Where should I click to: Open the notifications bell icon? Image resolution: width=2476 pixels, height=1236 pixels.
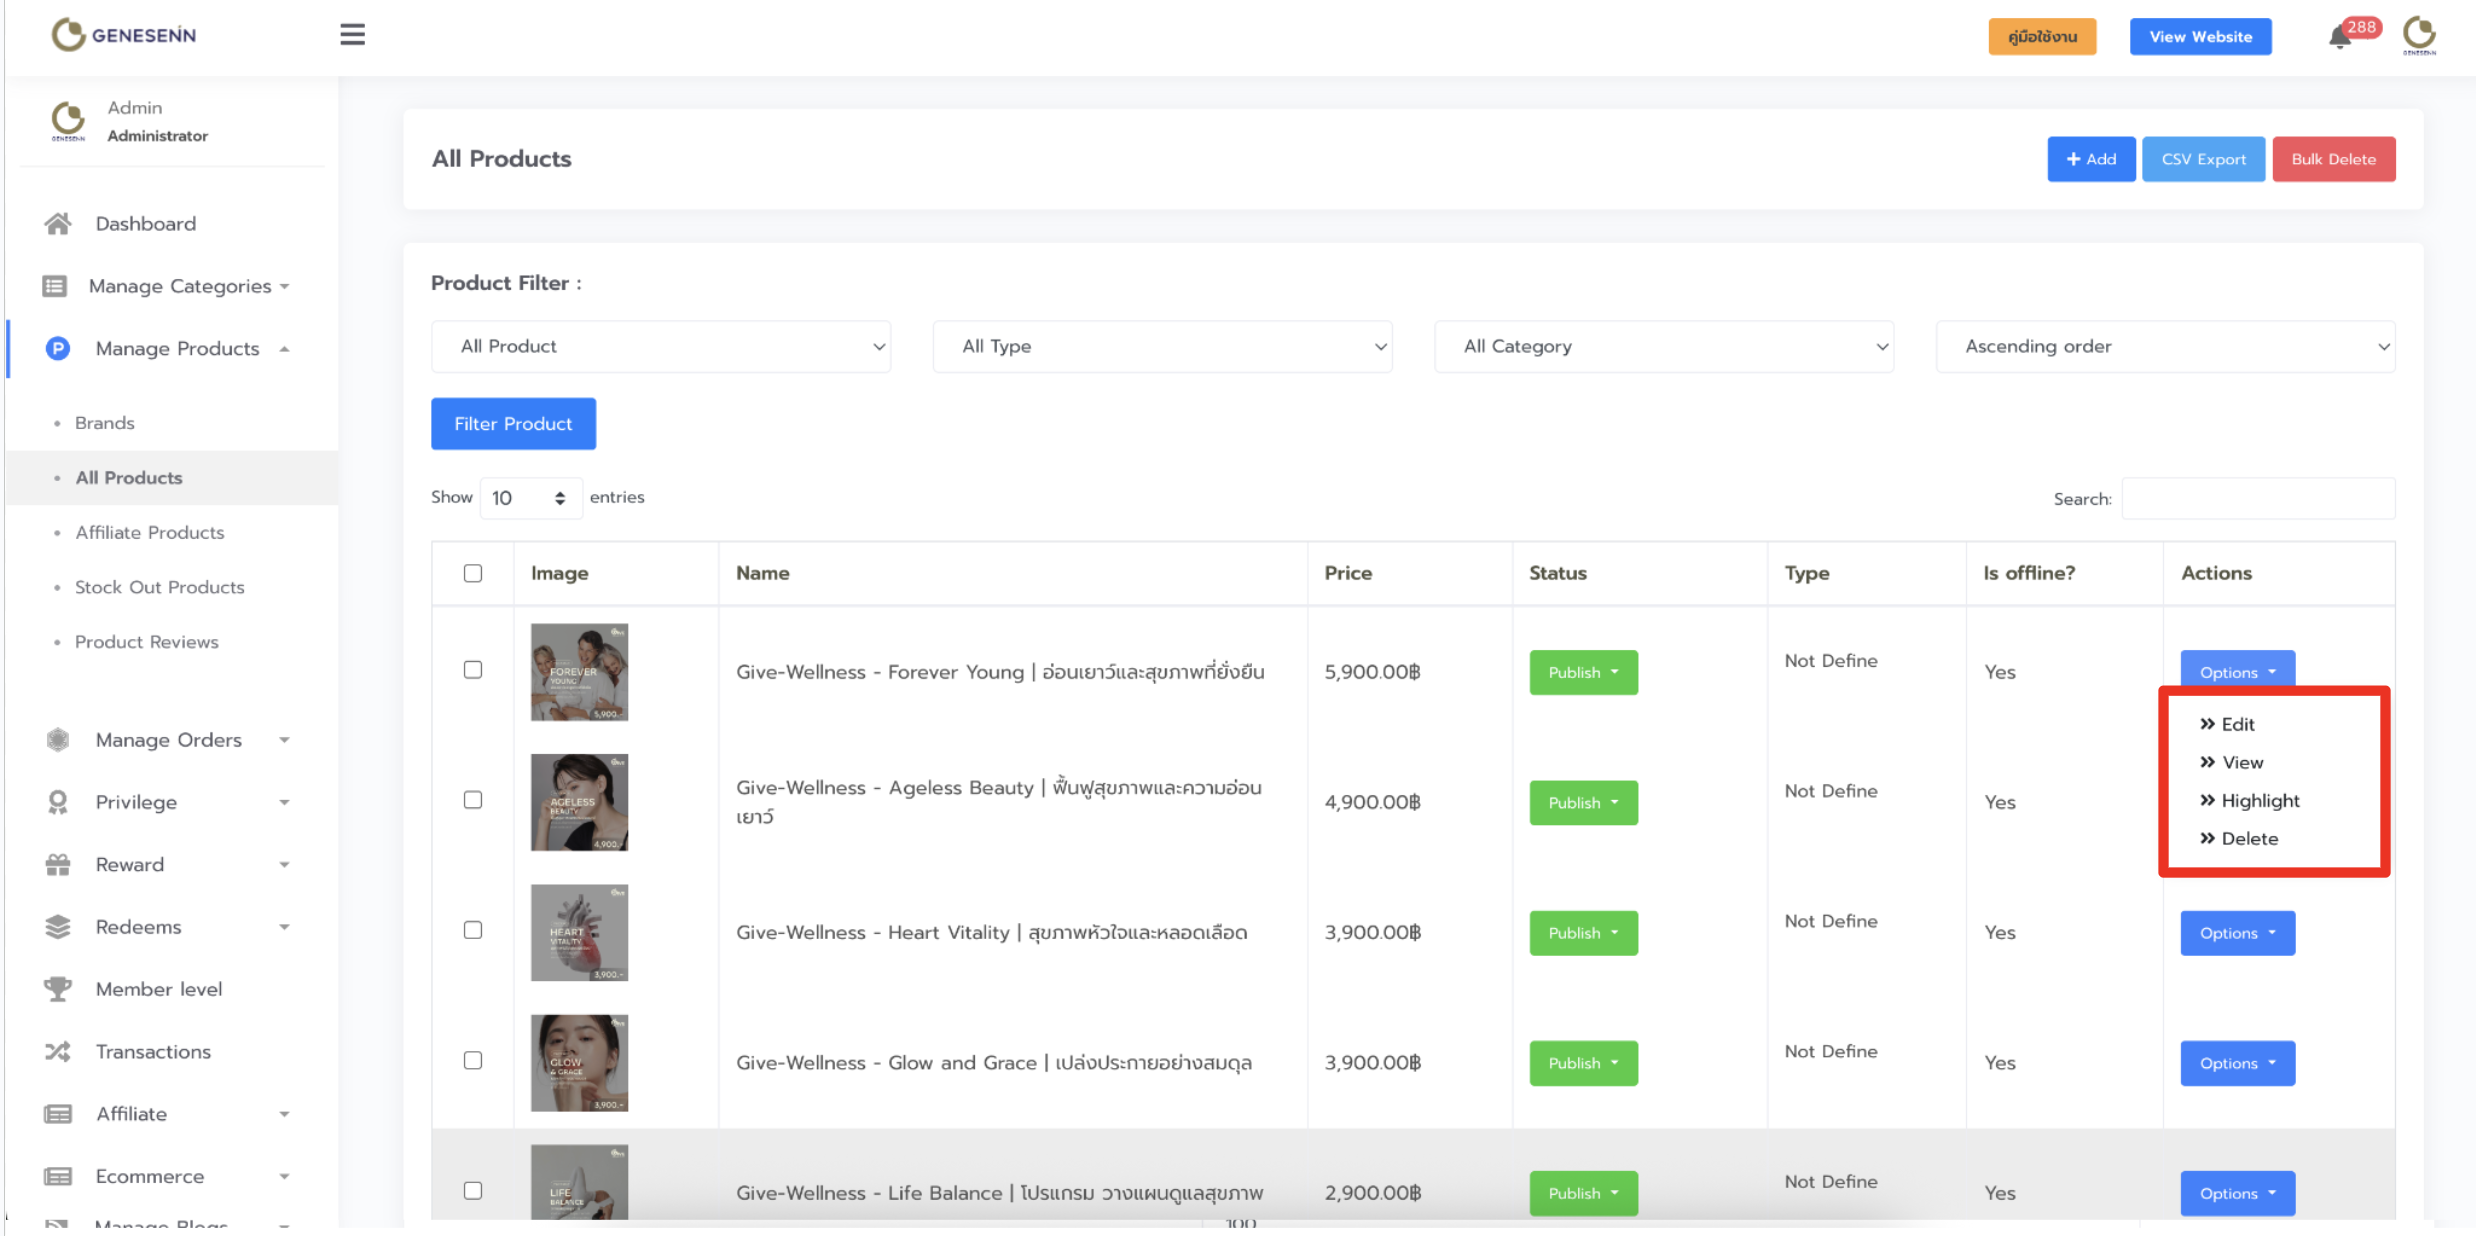coord(2339,38)
